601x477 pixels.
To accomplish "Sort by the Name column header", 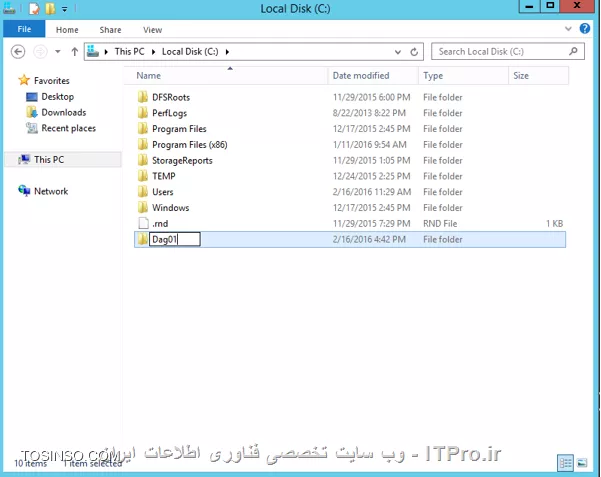I will click(226, 76).
